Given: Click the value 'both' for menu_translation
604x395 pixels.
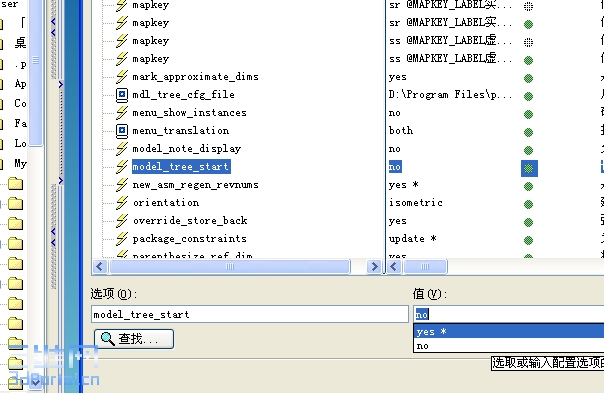Looking at the screenshot, I should pos(401,131).
